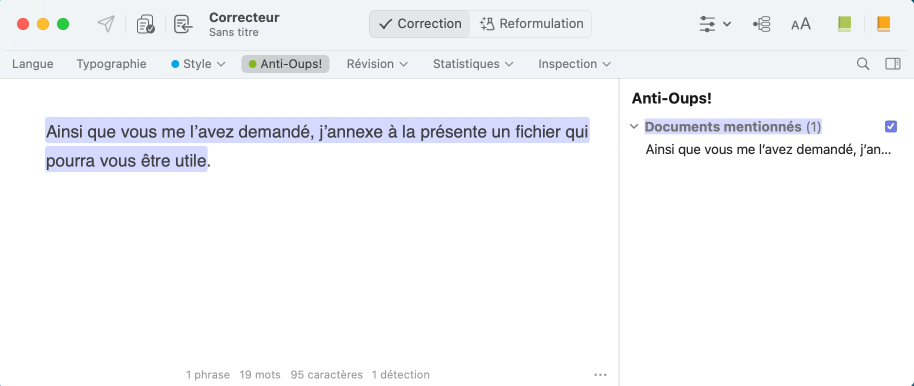This screenshot has height=386, width=914.
Task: Switch to Reformulation mode
Action: [531, 24]
